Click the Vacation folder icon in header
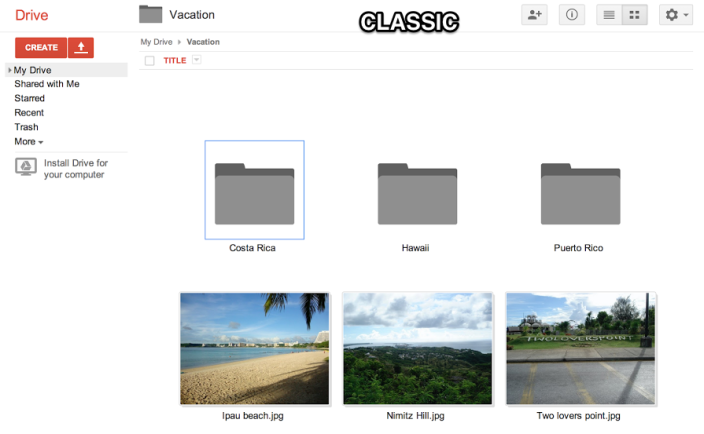704x434 pixels. click(151, 14)
